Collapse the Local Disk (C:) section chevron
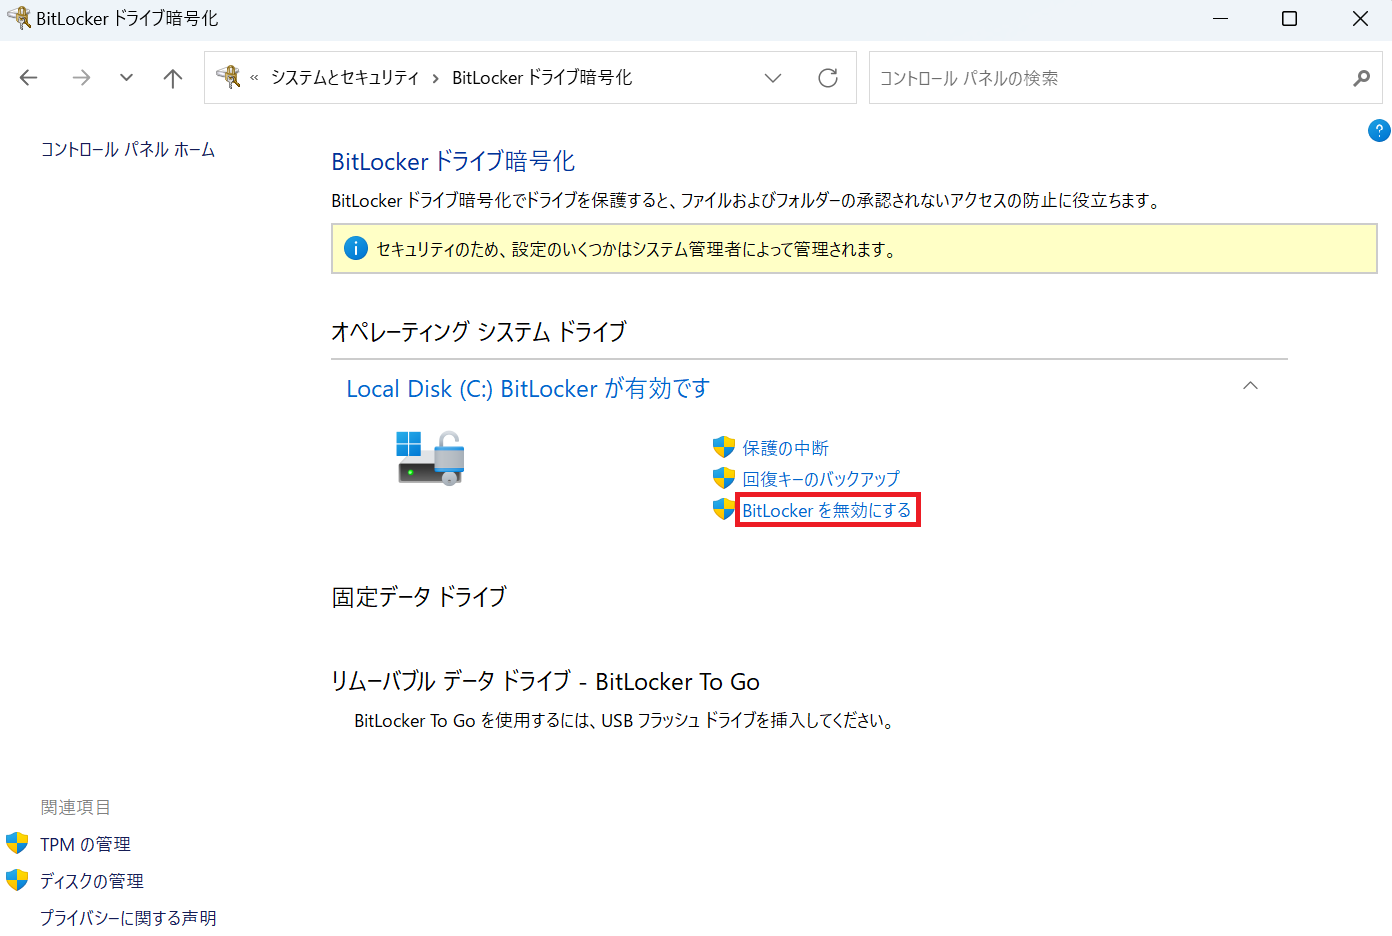 [1250, 386]
